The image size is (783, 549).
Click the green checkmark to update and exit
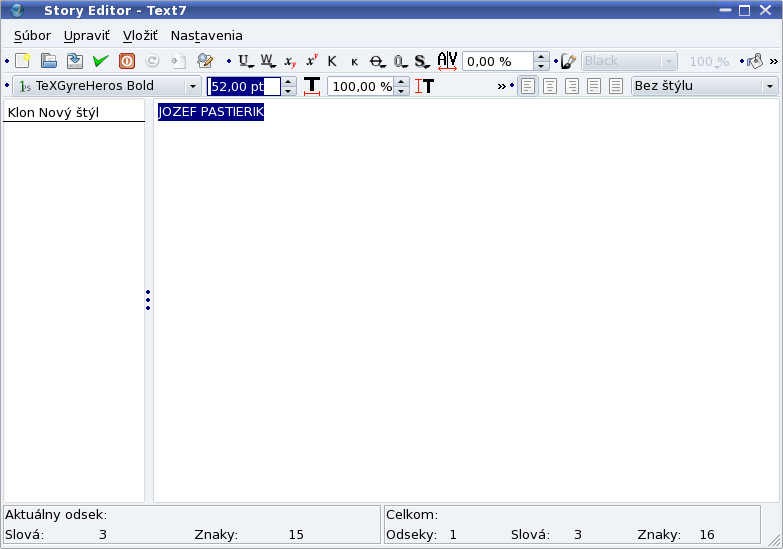point(100,61)
